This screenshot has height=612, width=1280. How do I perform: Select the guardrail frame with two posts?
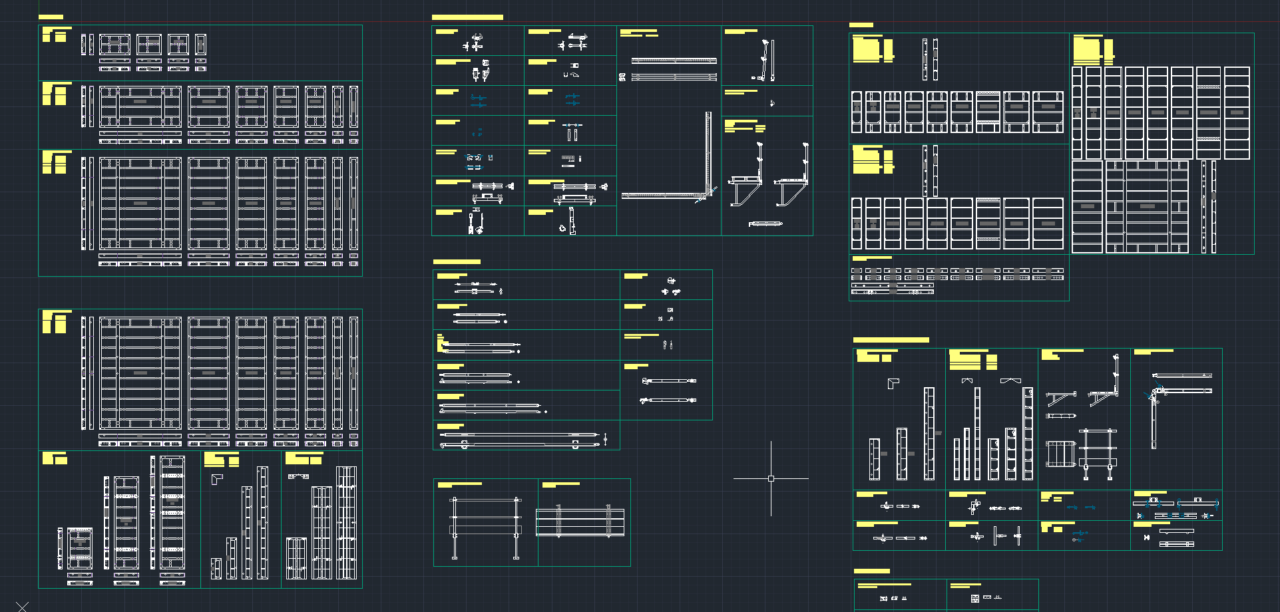[x=485, y=526]
